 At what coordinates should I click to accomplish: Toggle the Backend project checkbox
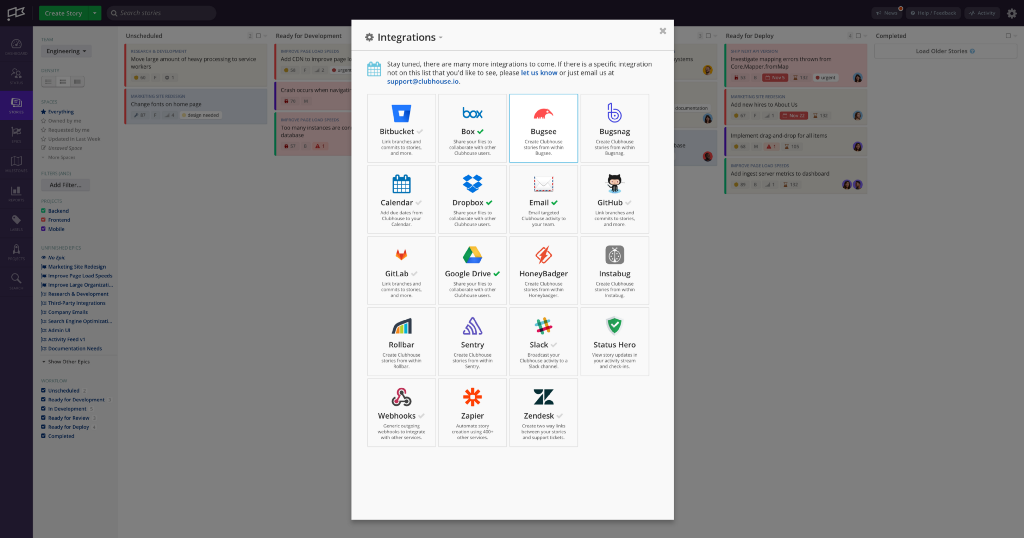point(43,211)
